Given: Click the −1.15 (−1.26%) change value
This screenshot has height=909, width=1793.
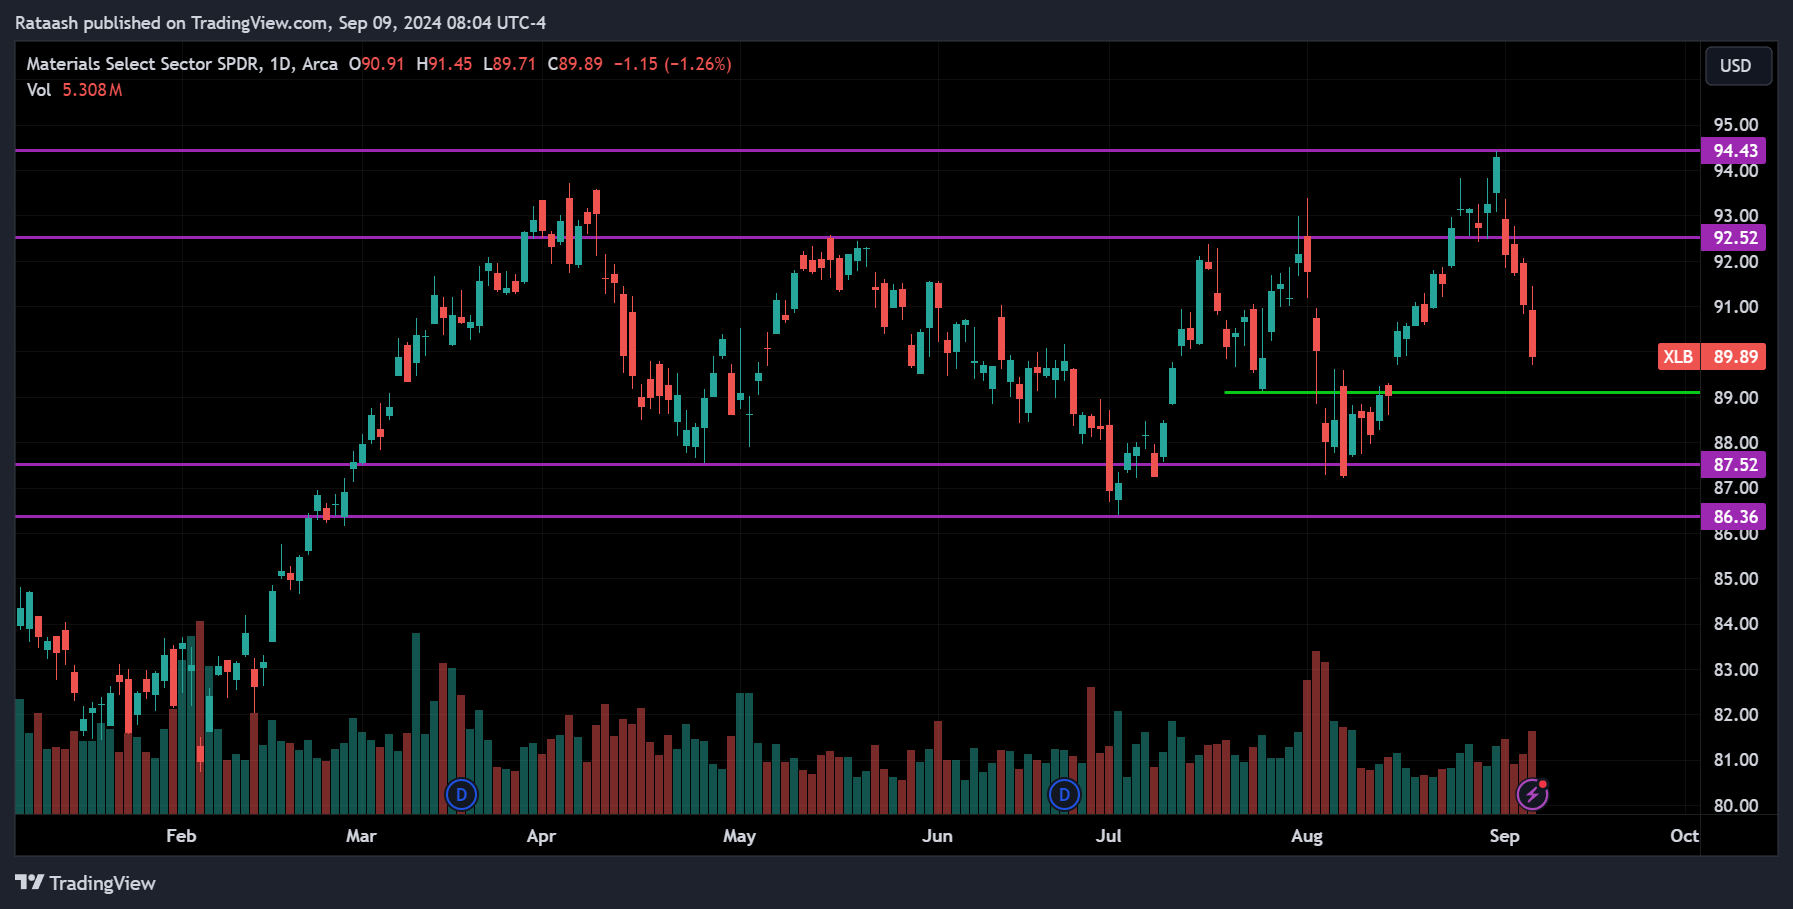Looking at the screenshot, I should pos(673,64).
